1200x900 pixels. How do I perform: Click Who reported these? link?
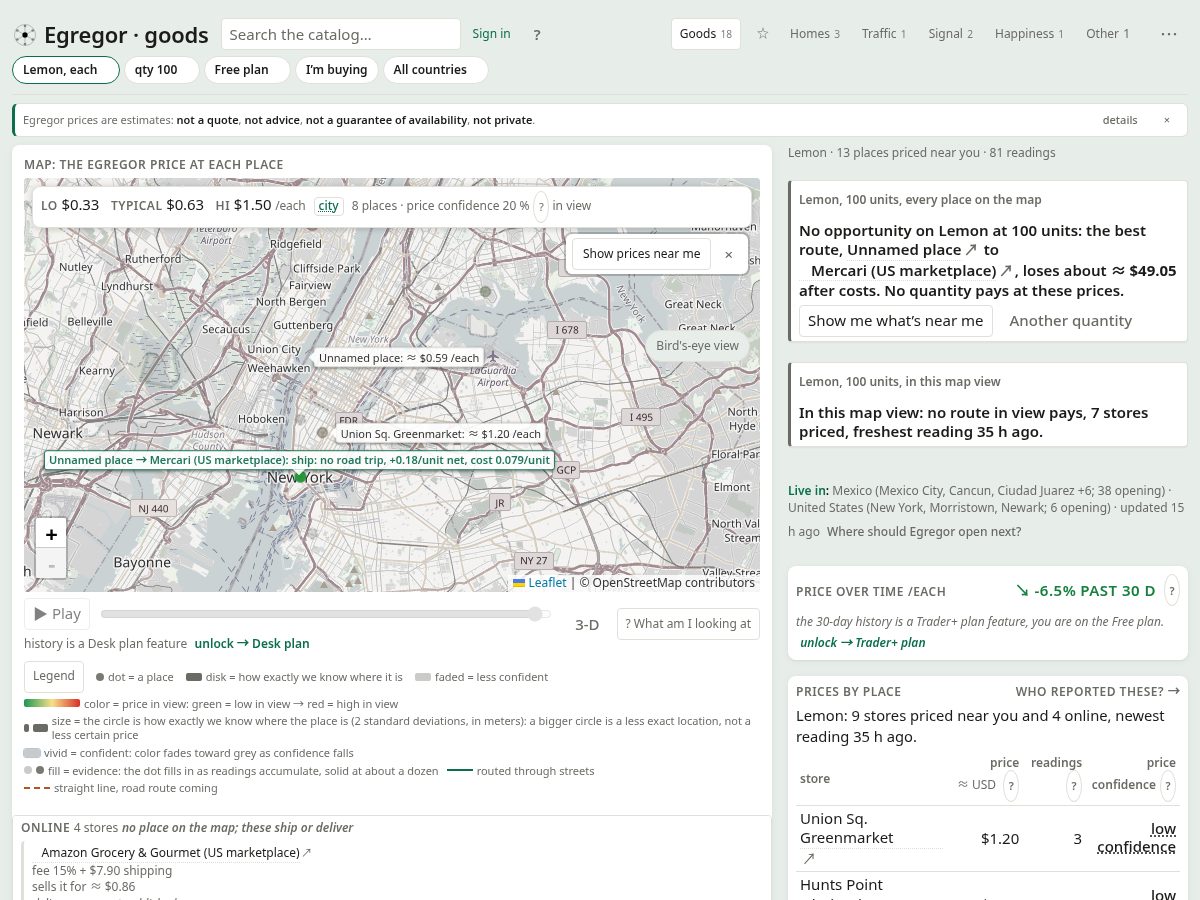1097,691
